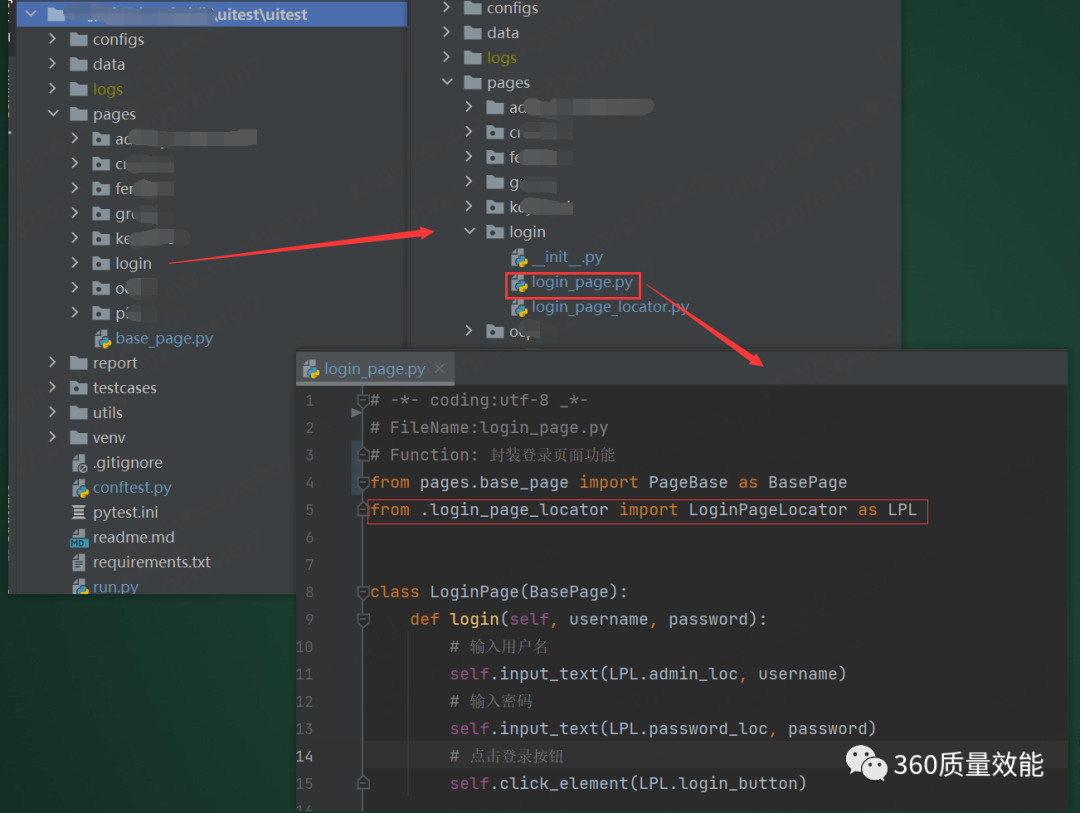Click line number 8 in the gutter

point(309,592)
